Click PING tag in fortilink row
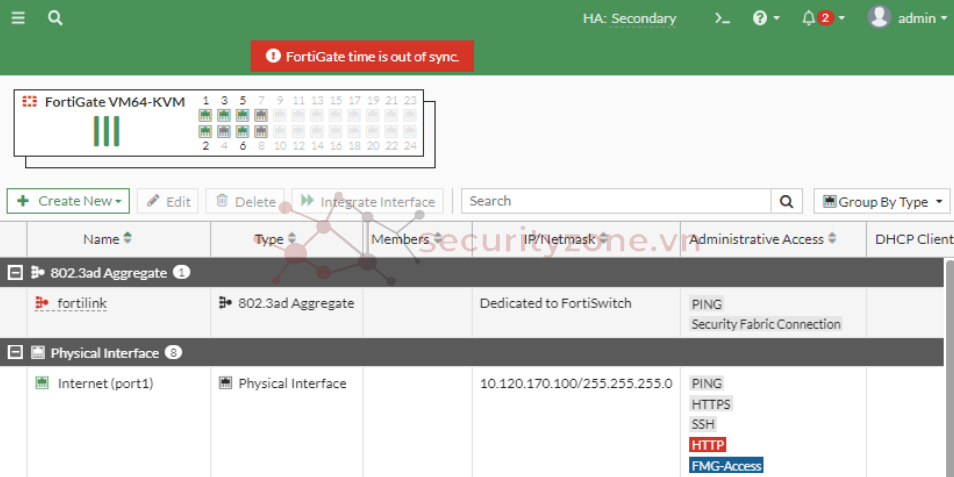This screenshot has width=954, height=477. [706, 304]
